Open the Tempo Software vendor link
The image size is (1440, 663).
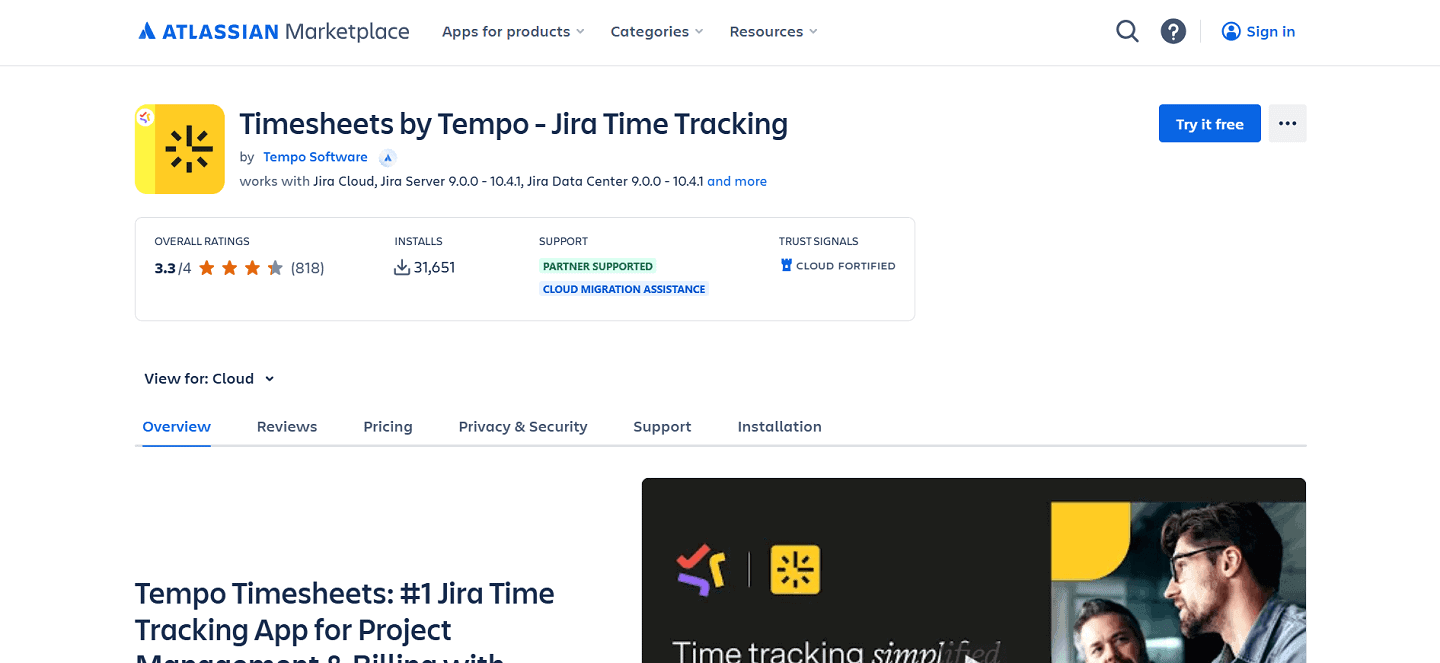[315, 157]
